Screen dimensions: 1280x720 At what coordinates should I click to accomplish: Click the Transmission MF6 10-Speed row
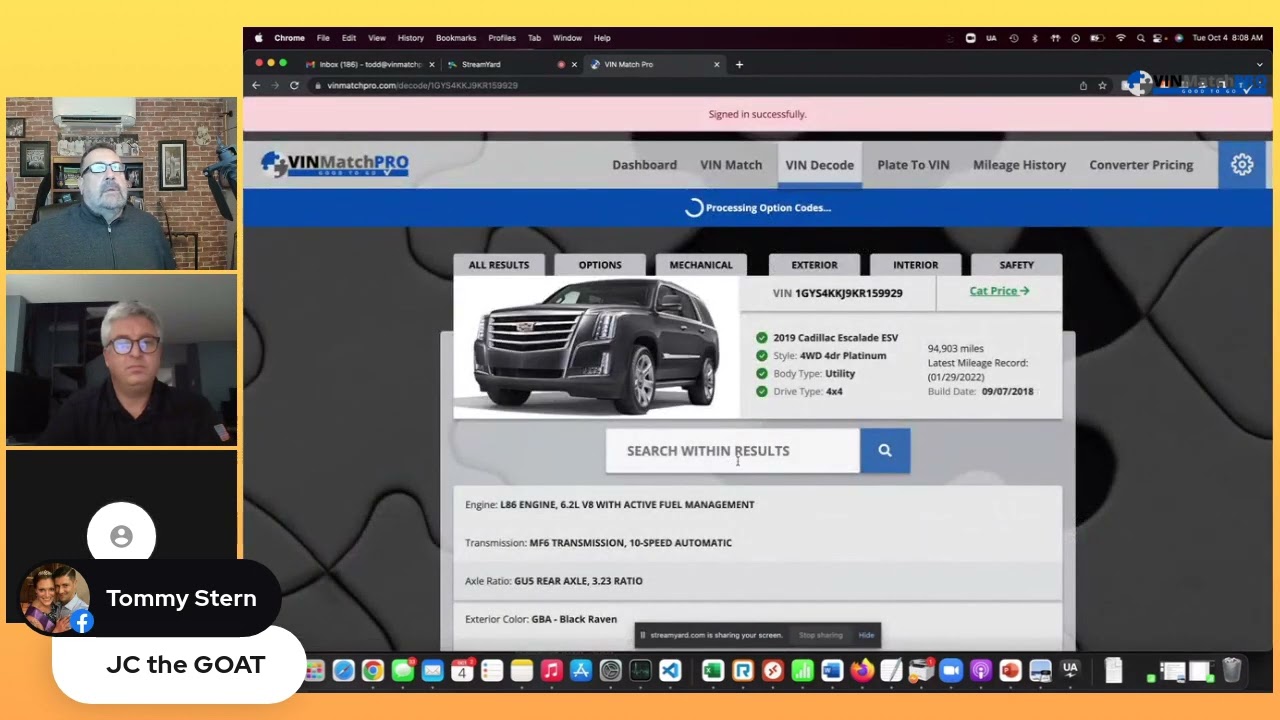point(758,543)
